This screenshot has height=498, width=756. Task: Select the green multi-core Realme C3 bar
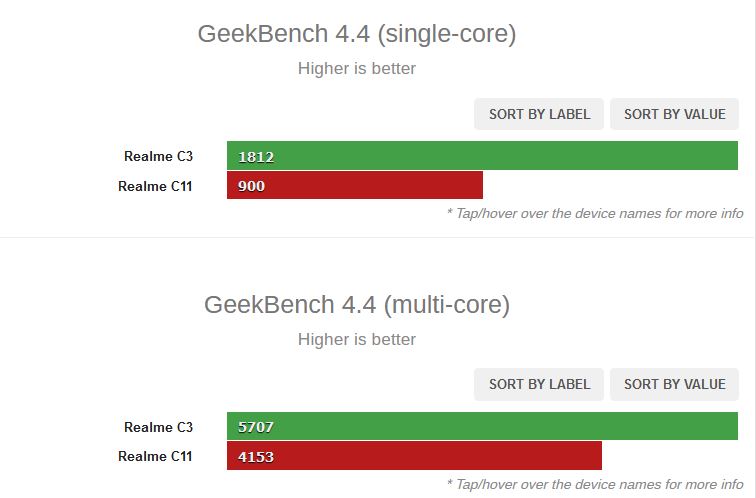coord(482,426)
